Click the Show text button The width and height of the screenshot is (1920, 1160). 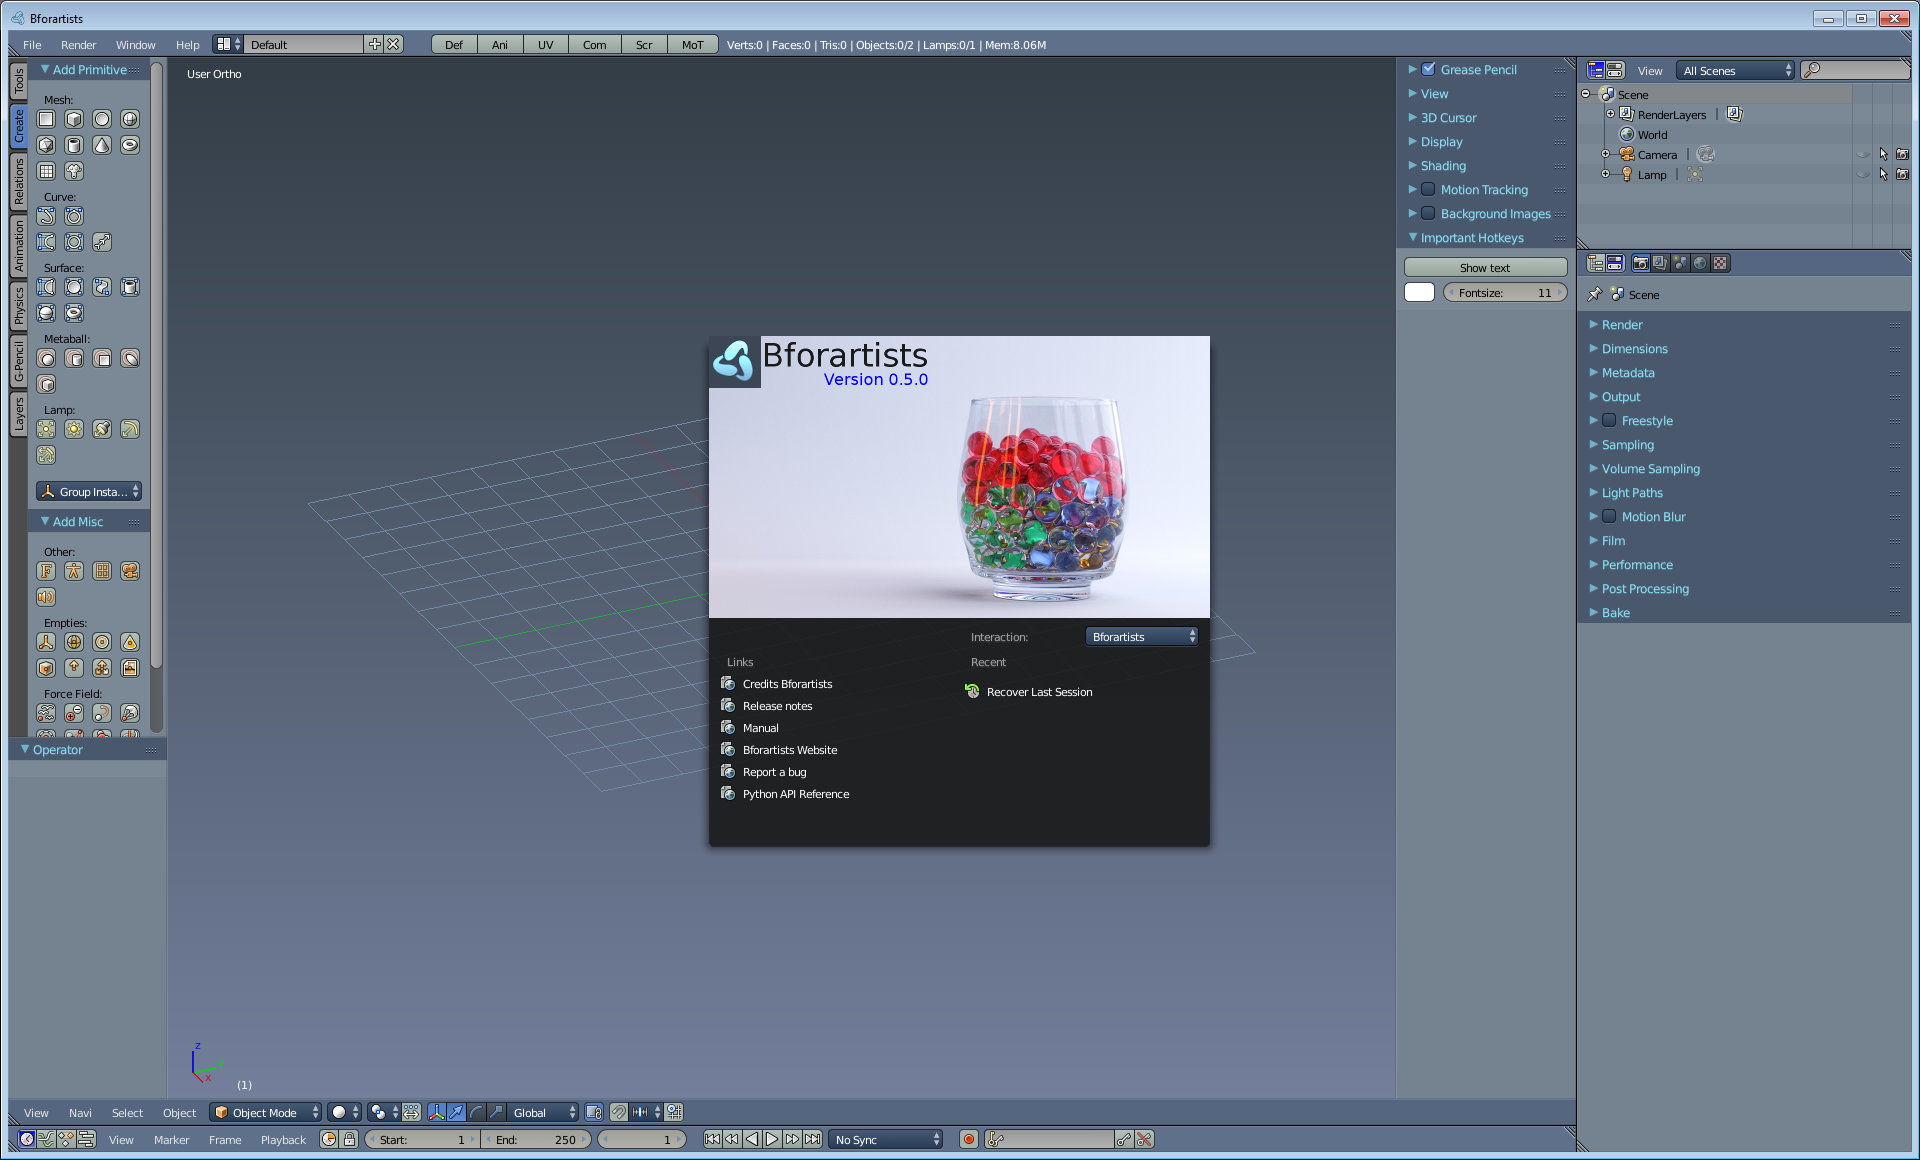[x=1484, y=268]
